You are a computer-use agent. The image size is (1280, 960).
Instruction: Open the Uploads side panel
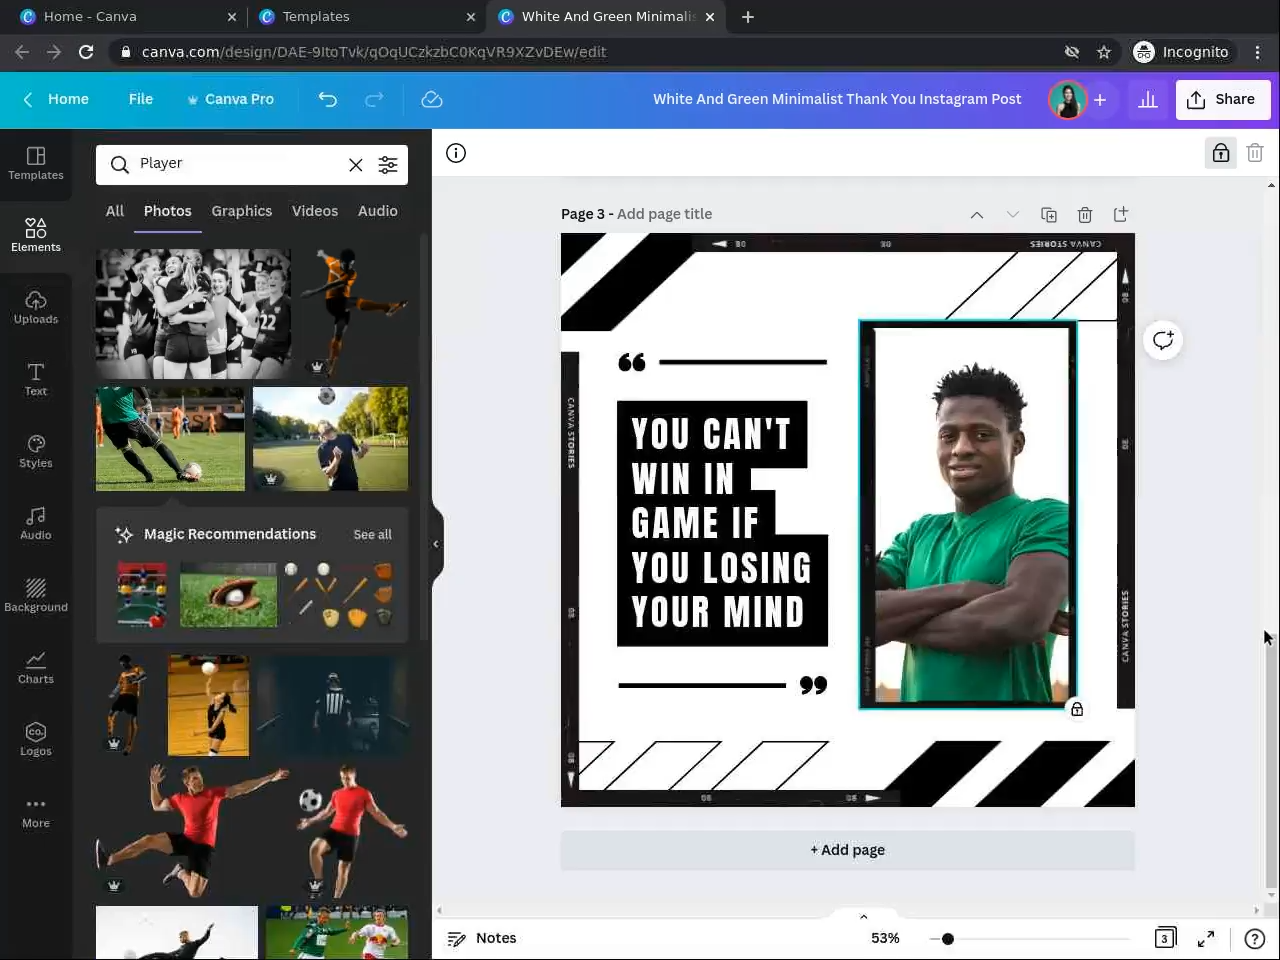pyautogui.click(x=36, y=307)
